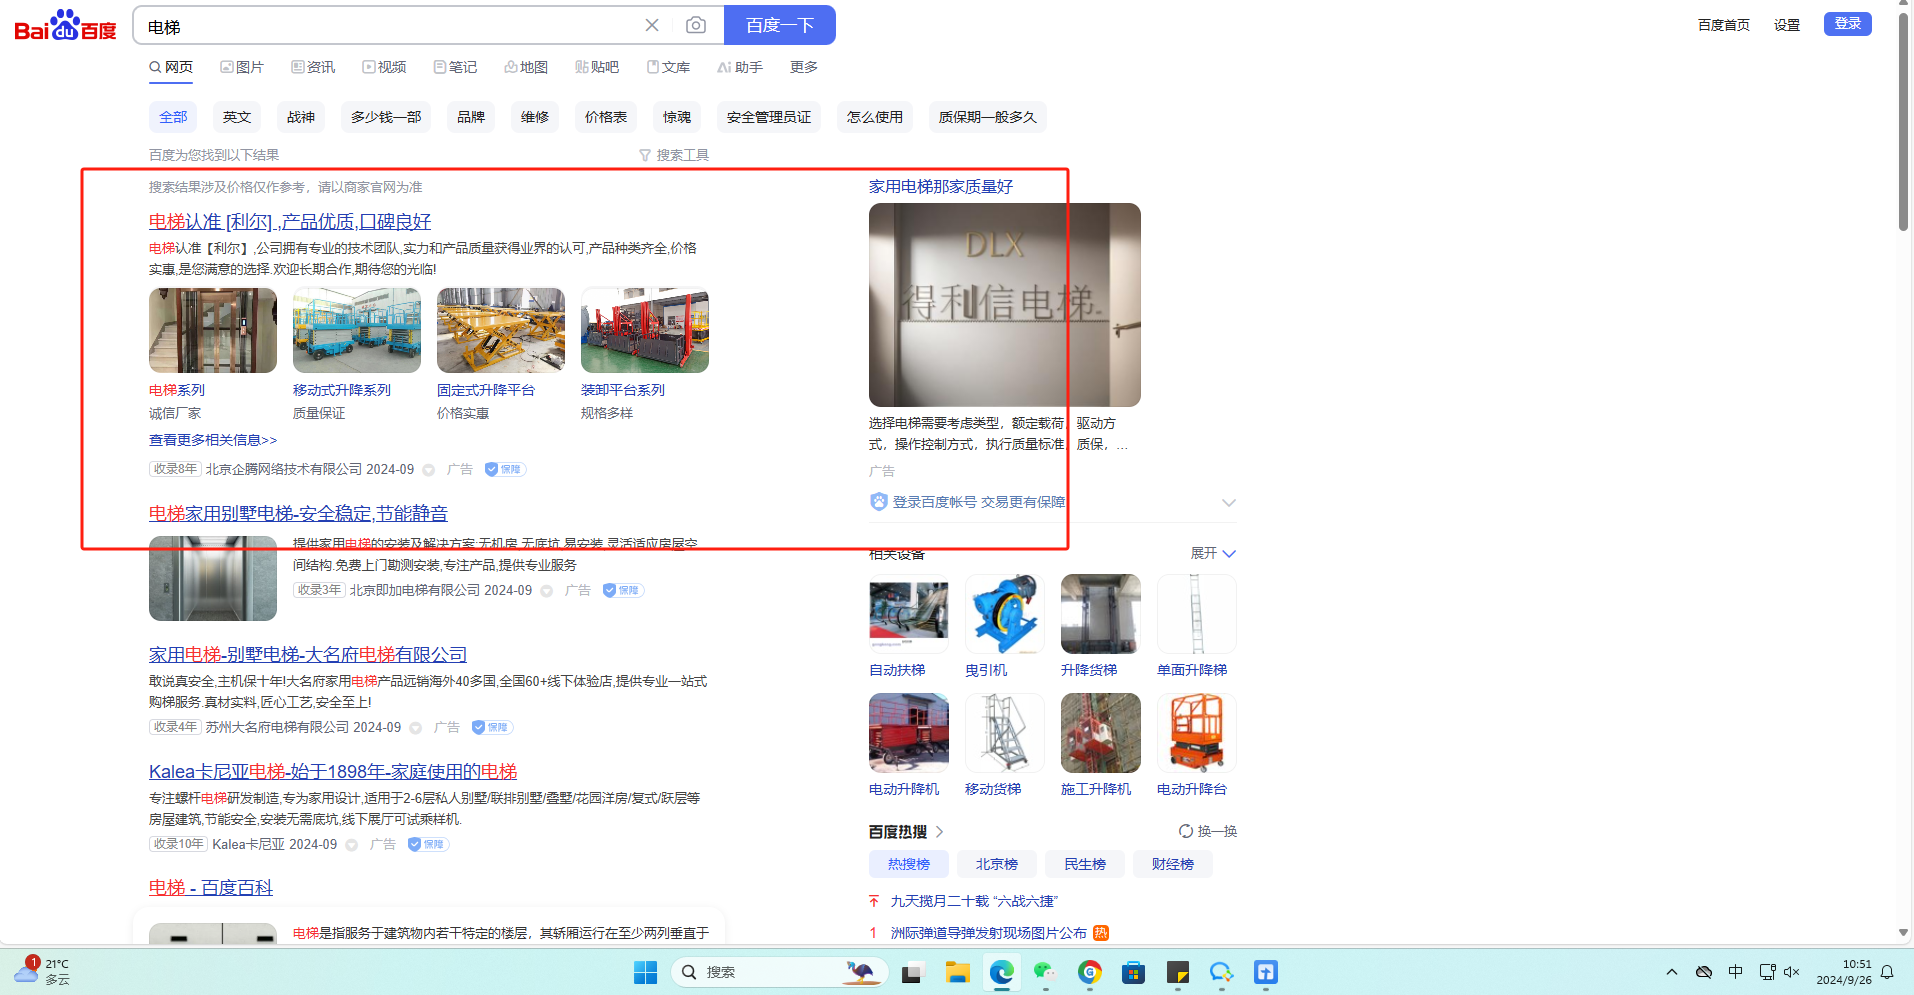Open Microsoft Edge taskbar icon
Image resolution: width=1914 pixels, height=995 pixels.
tap(1001, 972)
